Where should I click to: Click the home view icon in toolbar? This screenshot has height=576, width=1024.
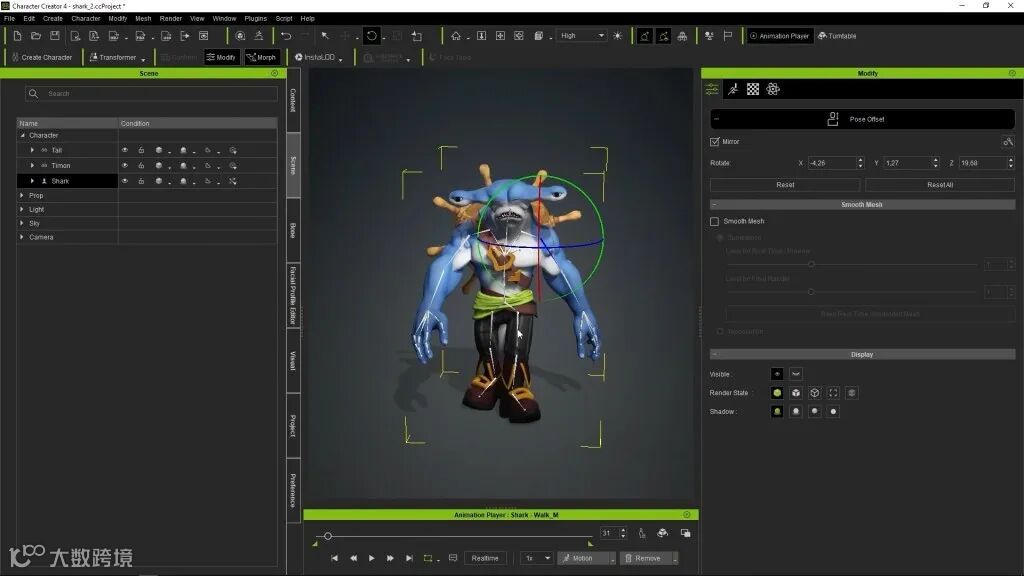[x=456, y=36]
